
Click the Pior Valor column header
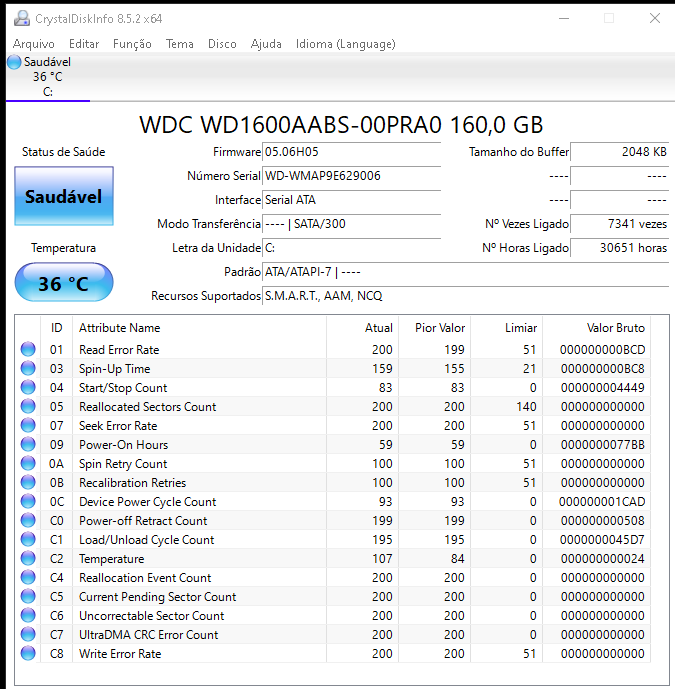[x=435, y=328]
